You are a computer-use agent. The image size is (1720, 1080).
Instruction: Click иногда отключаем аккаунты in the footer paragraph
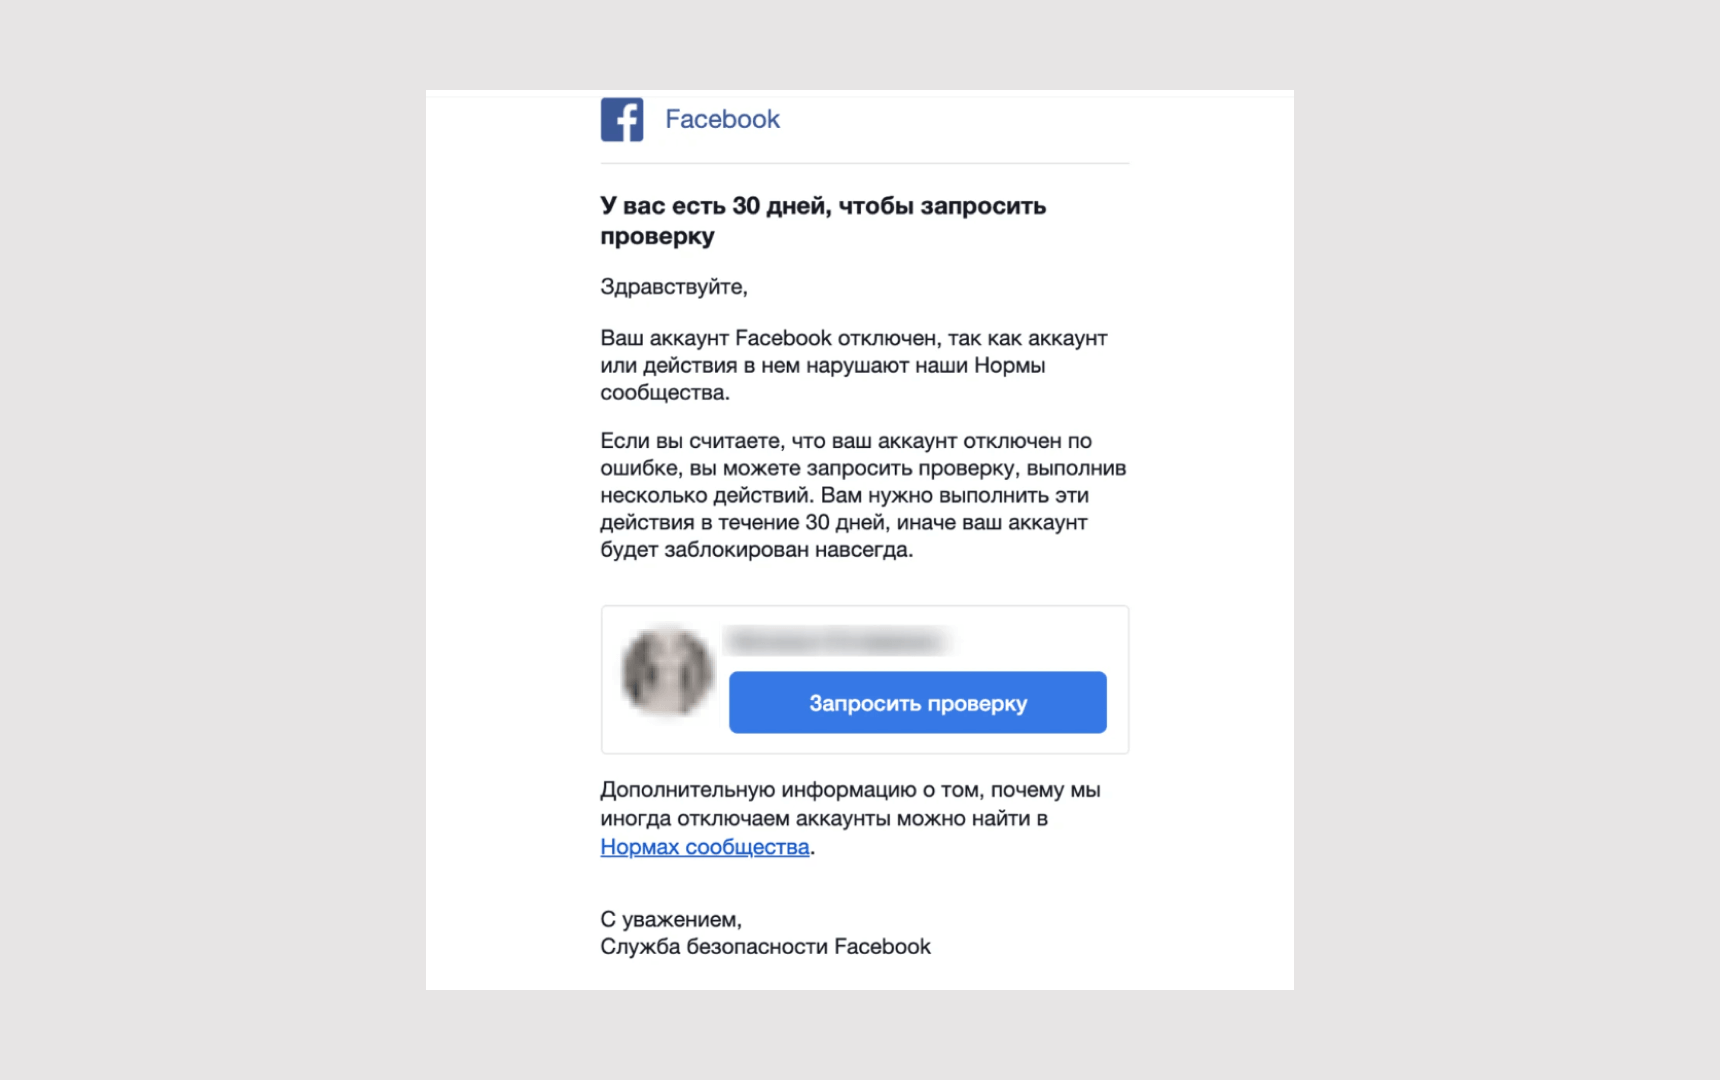(745, 819)
